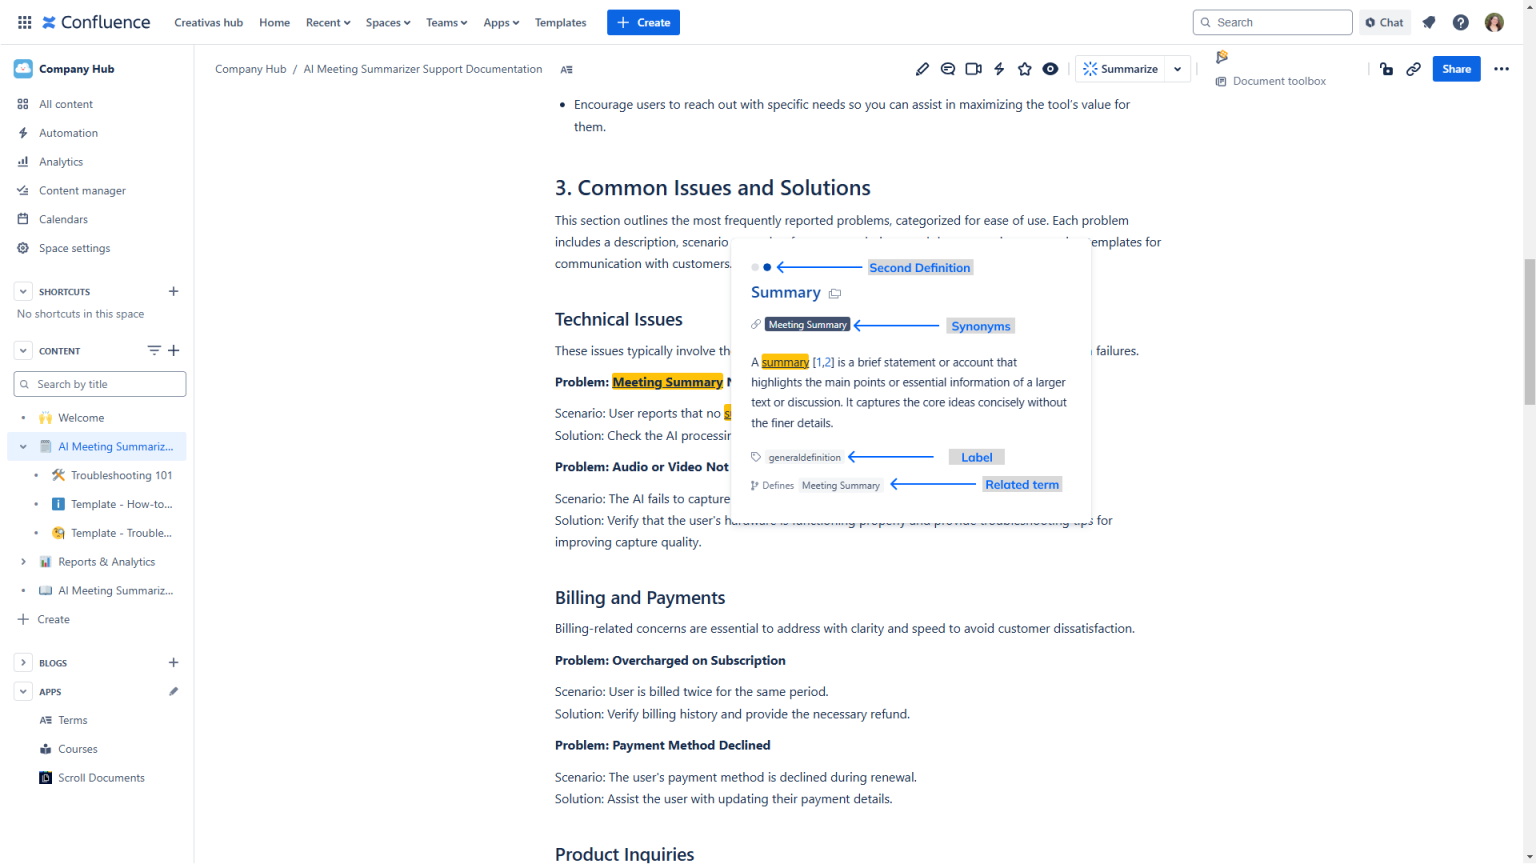The height and width of the screenshot is (864, 1536).
Task: Type a query in the Search by title field
Action: (100, 383)
